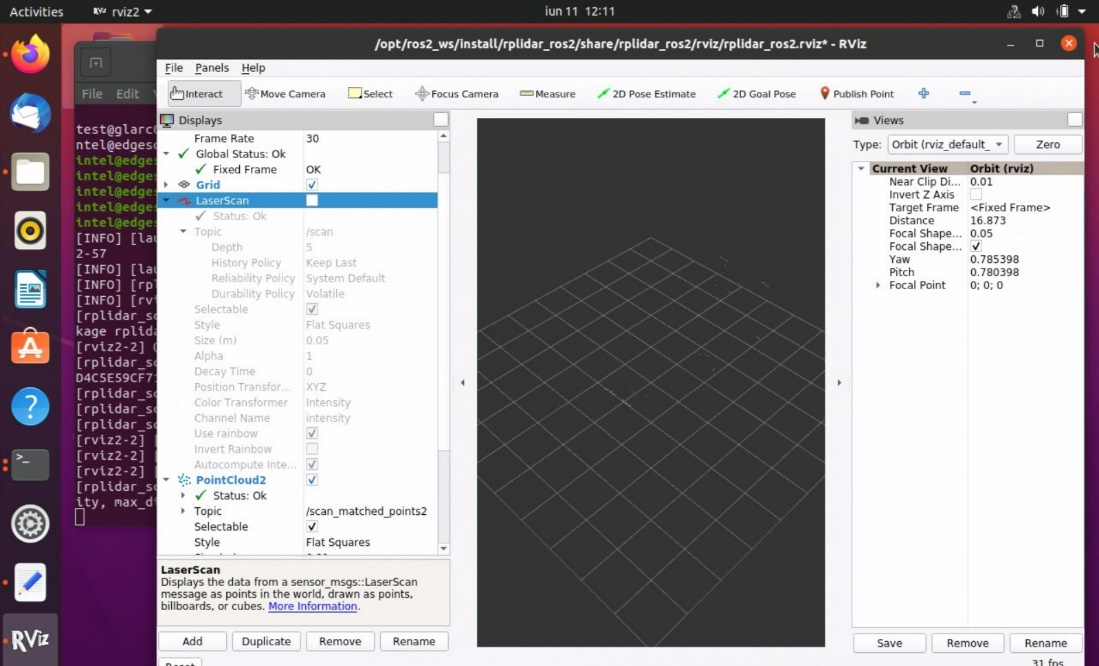Viewport: 1099px width, 666px height.
Task: Expand the Focal Point property
Action: point(878,285)
